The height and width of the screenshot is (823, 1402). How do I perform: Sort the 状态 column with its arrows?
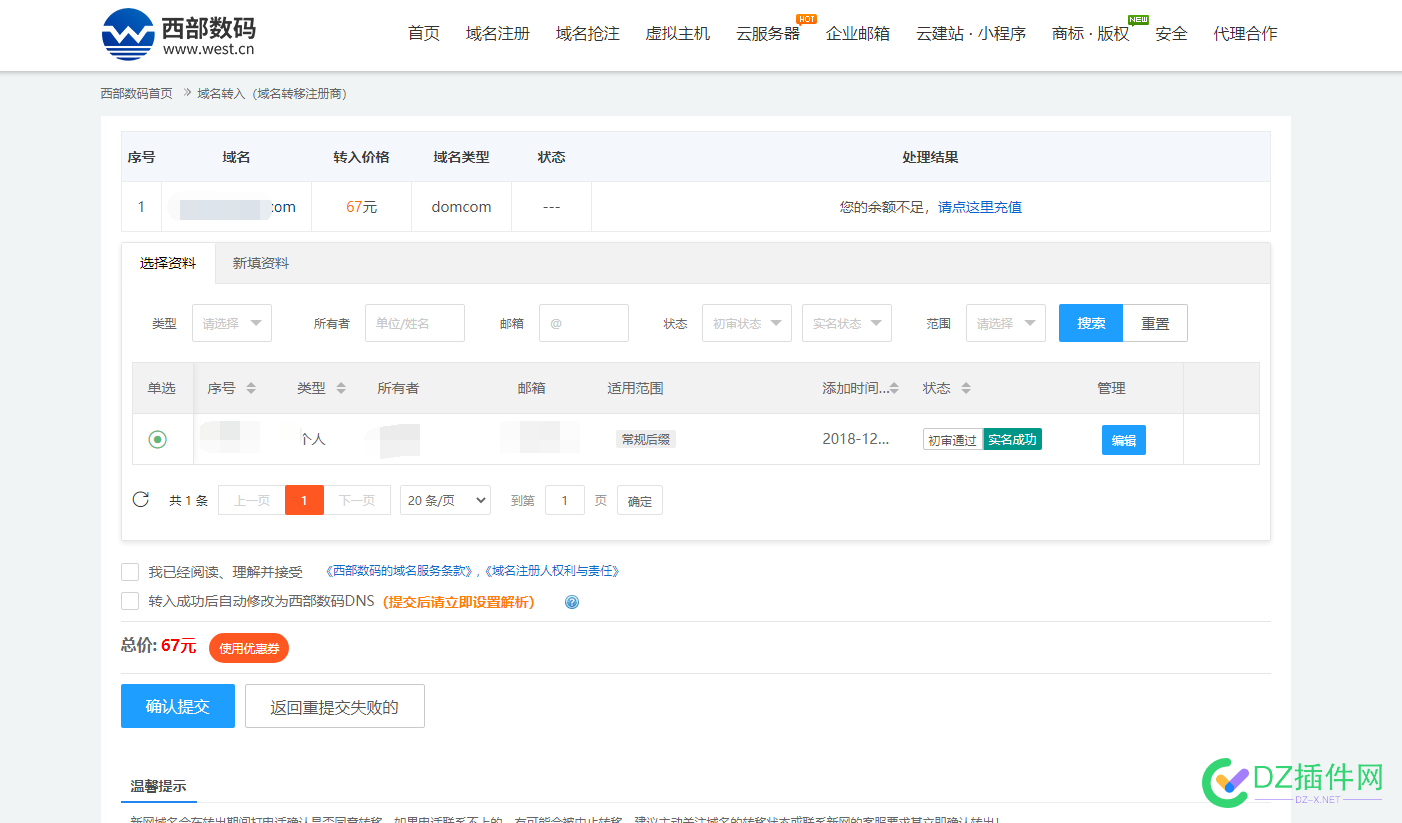pos(966,388)
